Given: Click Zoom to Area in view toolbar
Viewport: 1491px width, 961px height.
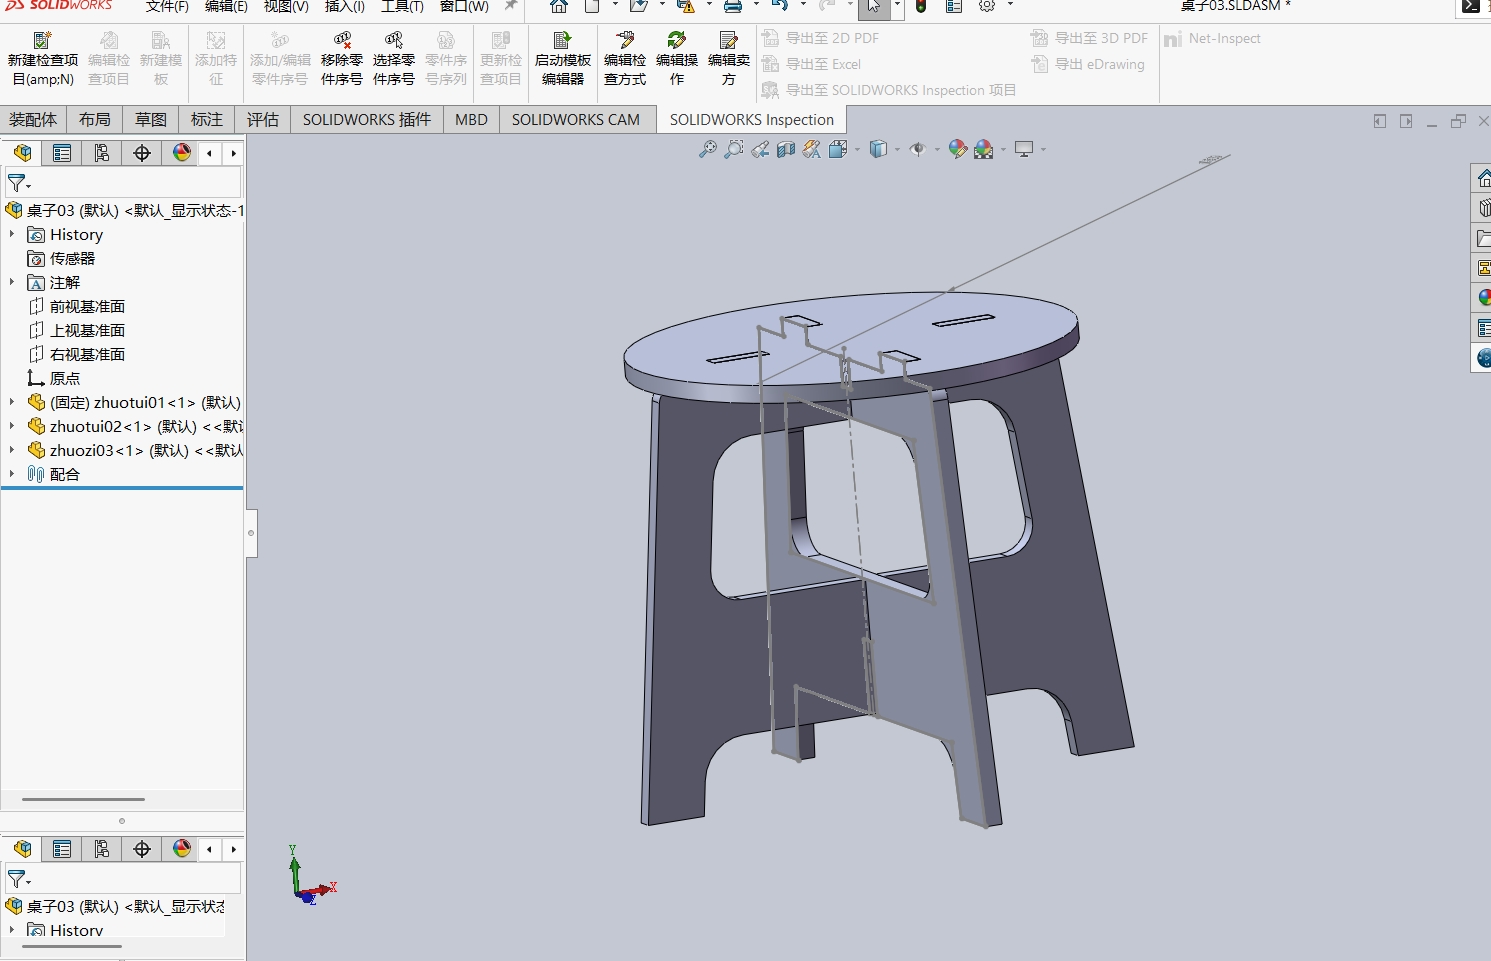Looking at the screenshot, I should click(x=734, y=150).
